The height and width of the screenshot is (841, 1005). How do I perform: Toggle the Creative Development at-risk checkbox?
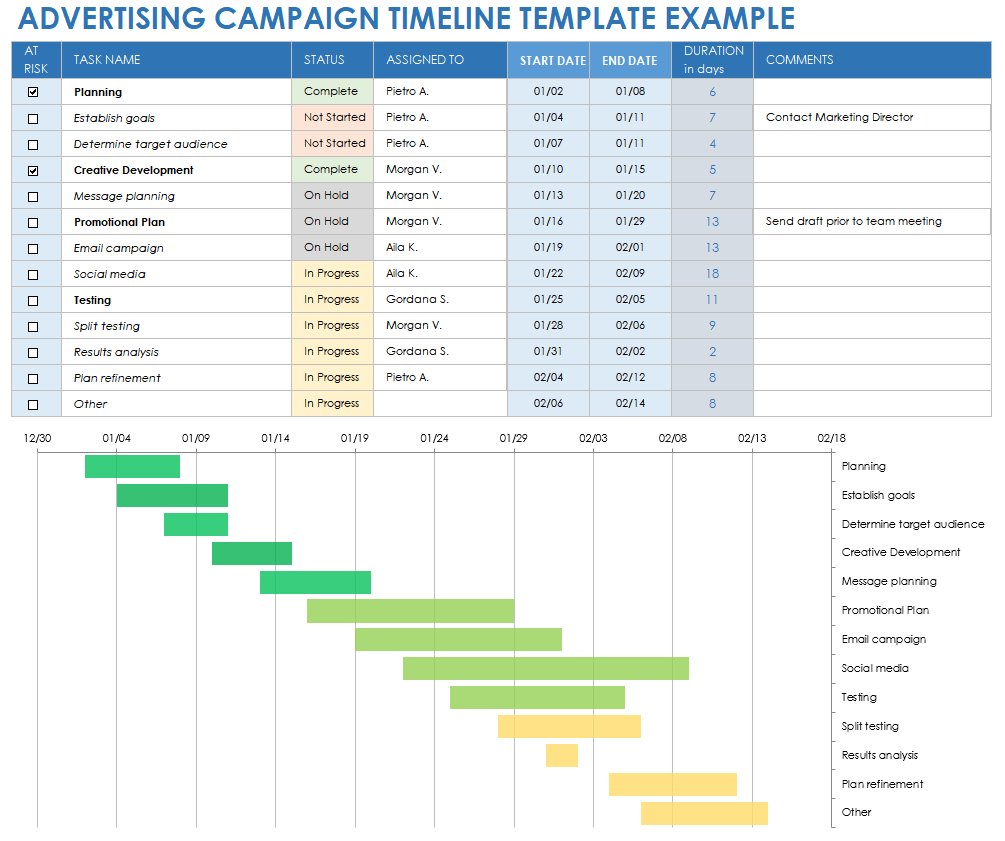coord(33,170)
